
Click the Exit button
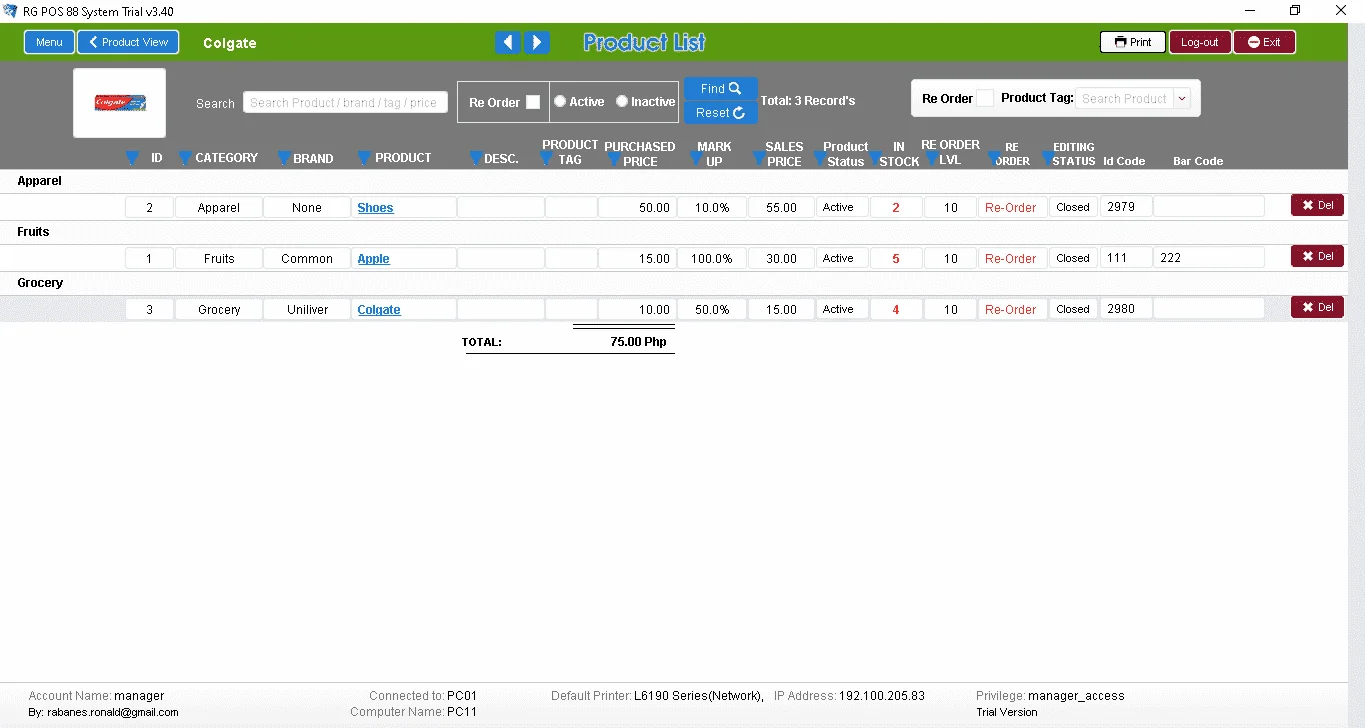click(x=1264, y=42)
